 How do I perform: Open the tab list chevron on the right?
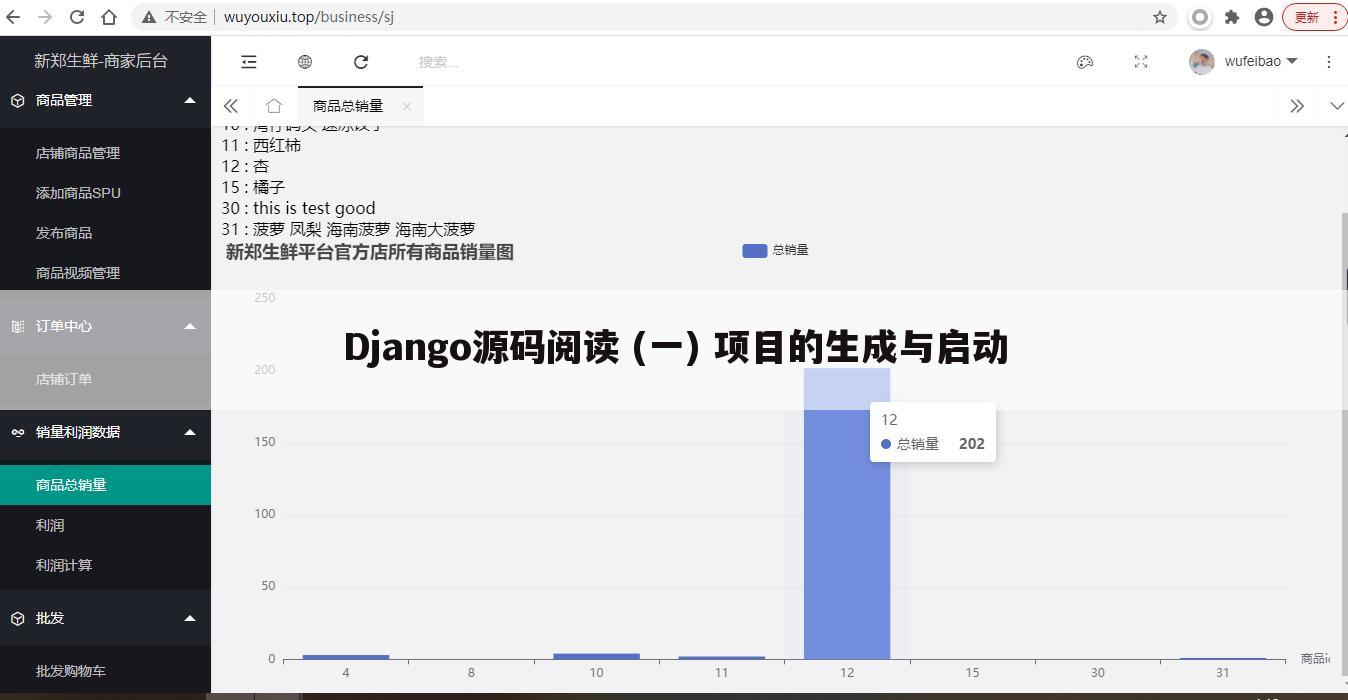tap(1336, 105)
